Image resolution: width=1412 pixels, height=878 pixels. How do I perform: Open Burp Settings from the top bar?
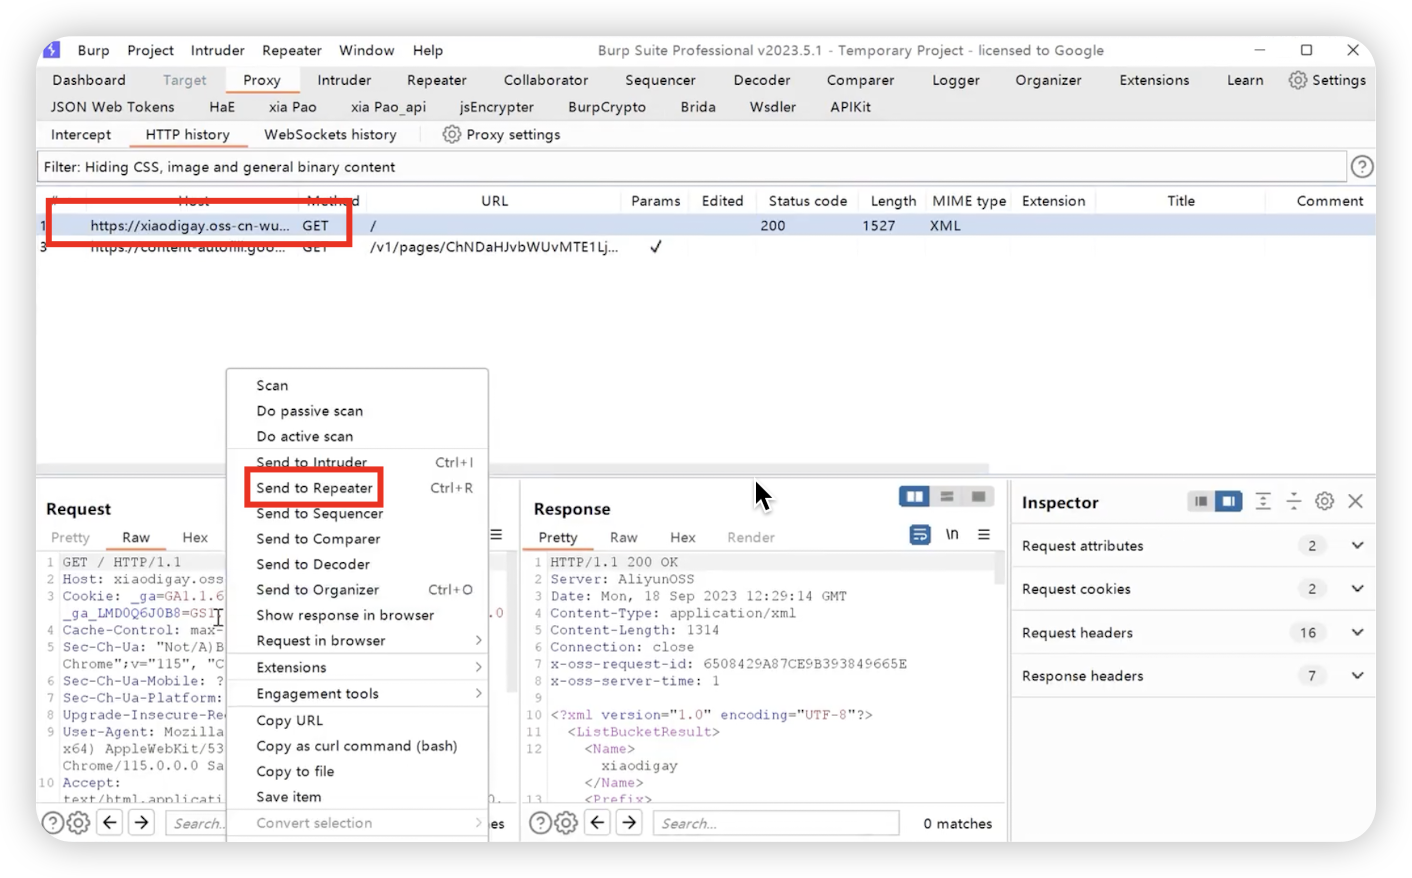pos(1327,80)
